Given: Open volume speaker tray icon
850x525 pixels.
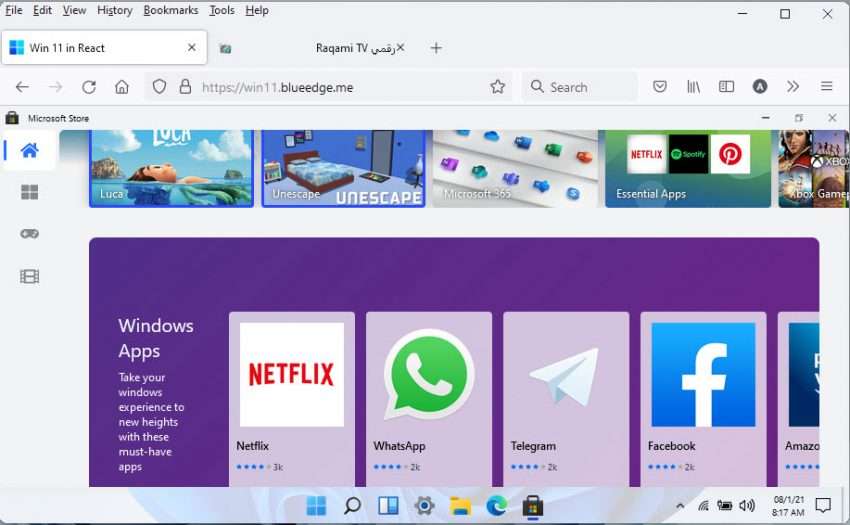Looking at the screenshot, I should [747, 505].
